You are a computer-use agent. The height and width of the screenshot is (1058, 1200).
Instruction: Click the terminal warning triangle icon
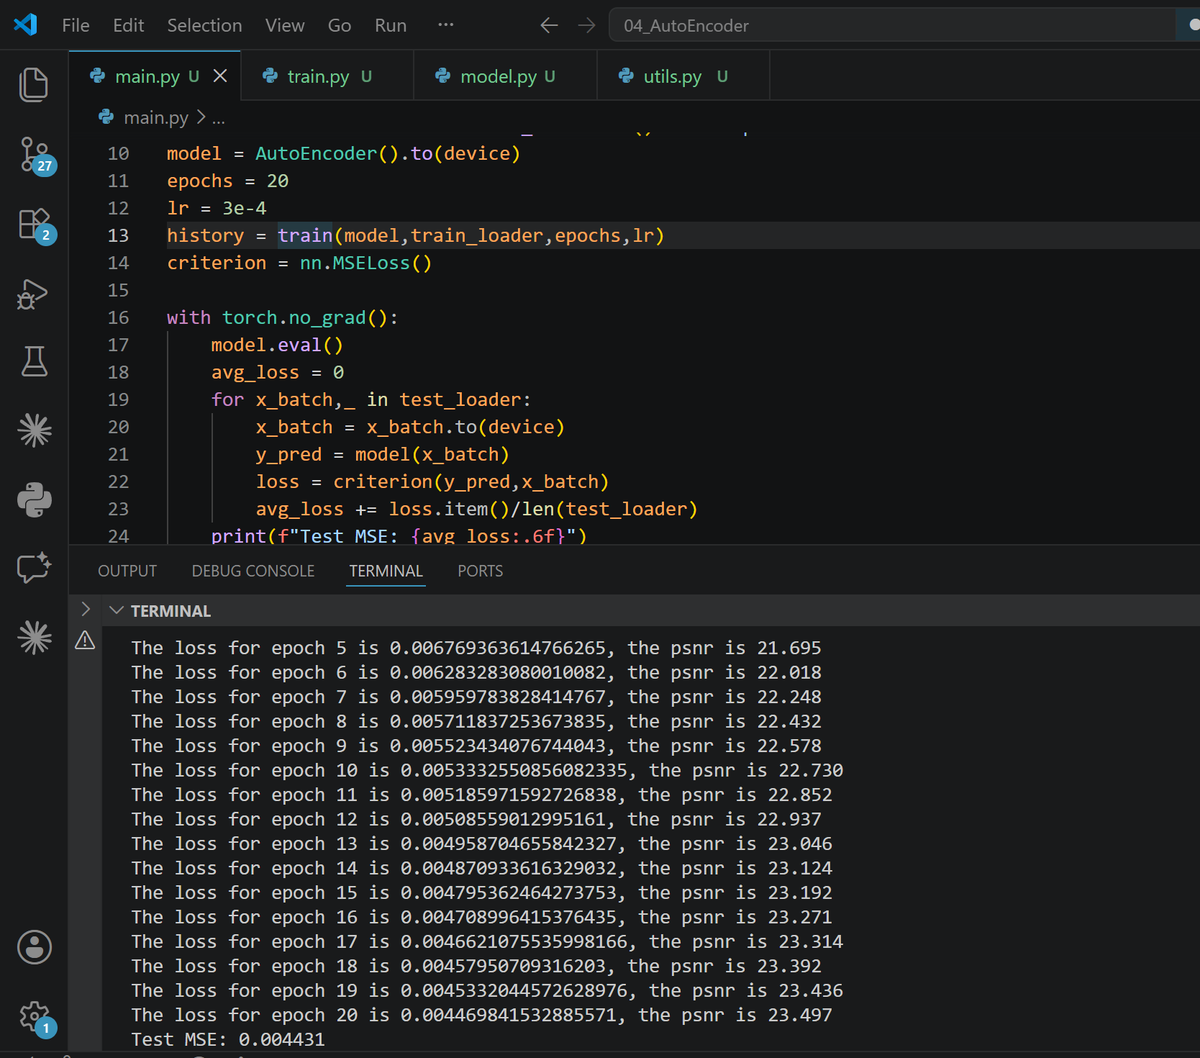point(85,640)
